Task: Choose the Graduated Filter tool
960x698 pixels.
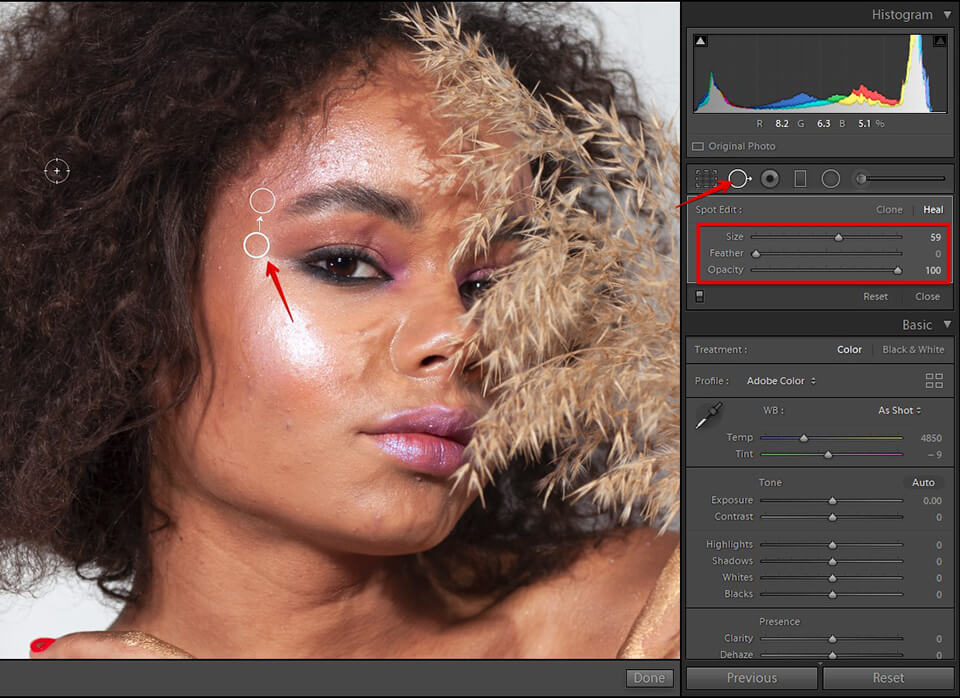Action: point(800,179)
